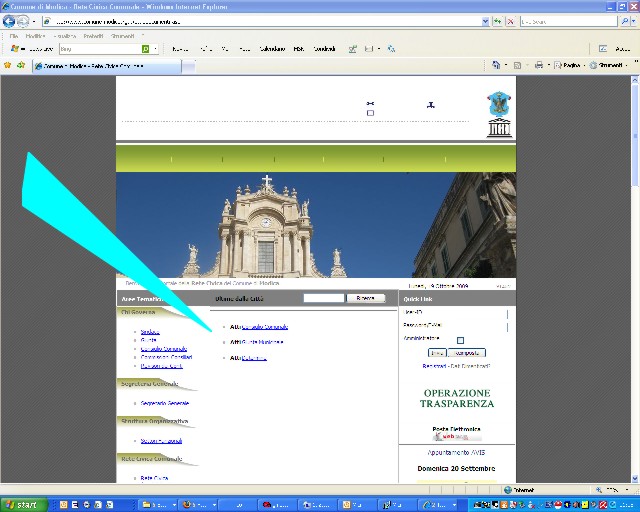Screen dimensions: 640x512
Task: Click the Windows Start button
Action: (x=23, y=505)
